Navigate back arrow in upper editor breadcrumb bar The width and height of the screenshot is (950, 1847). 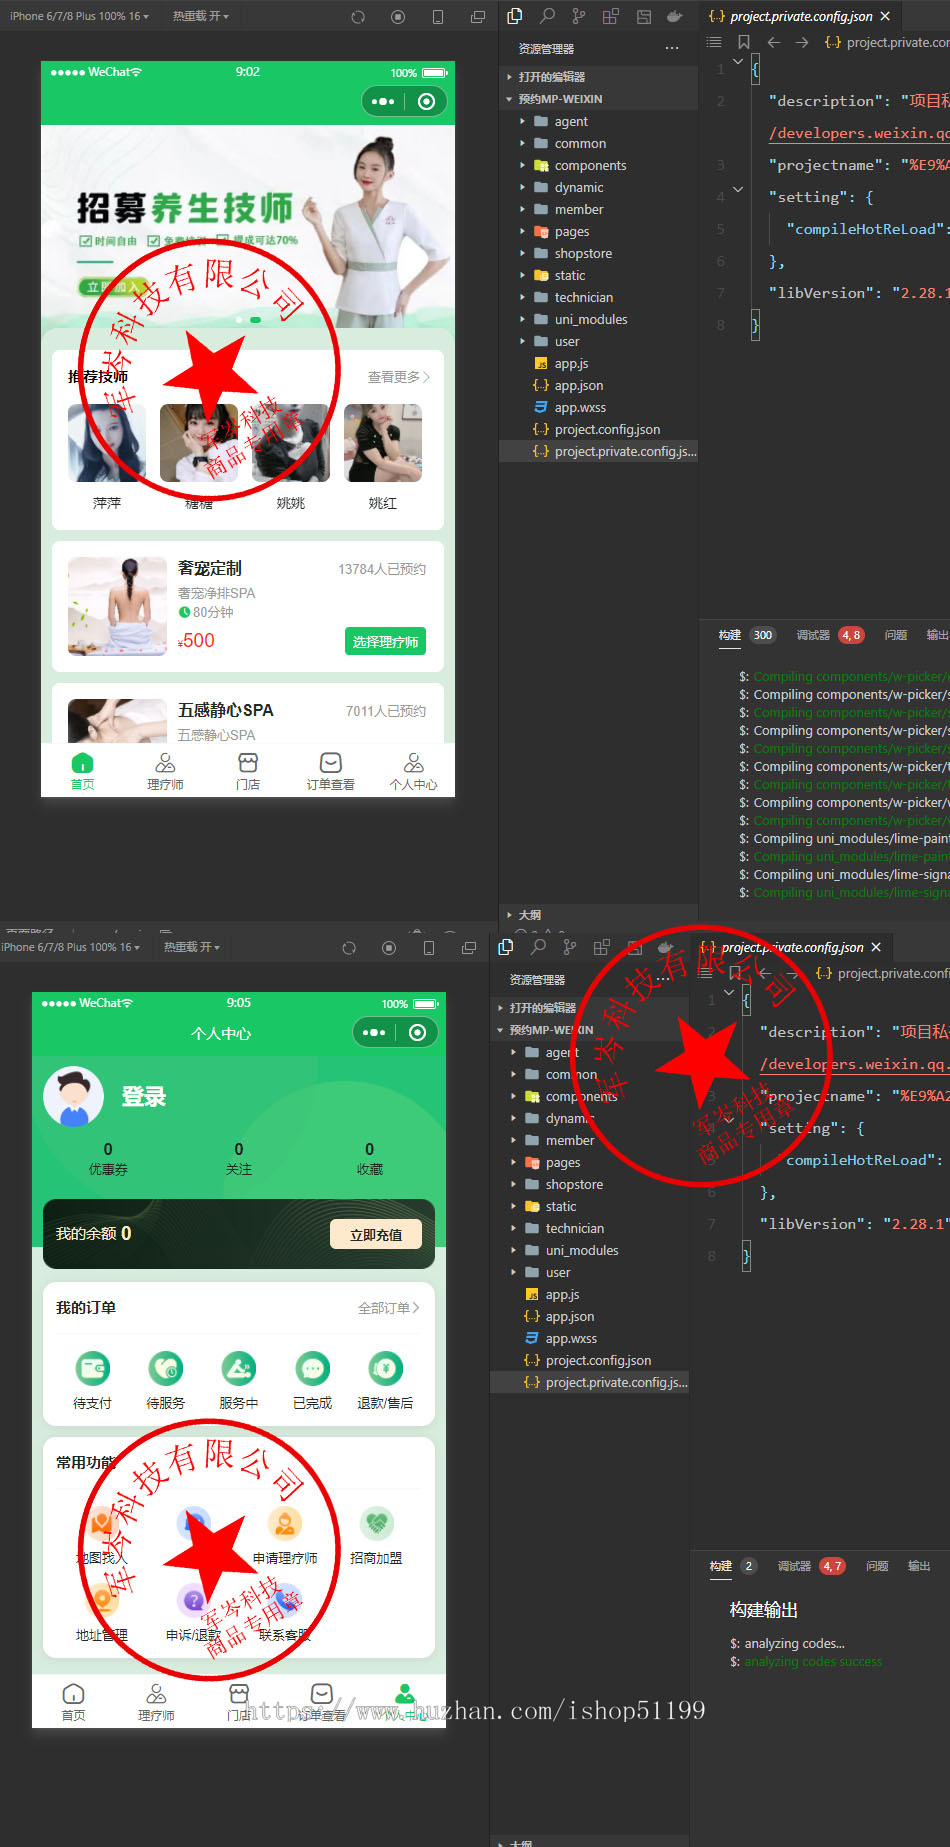(x=773, y=42)
